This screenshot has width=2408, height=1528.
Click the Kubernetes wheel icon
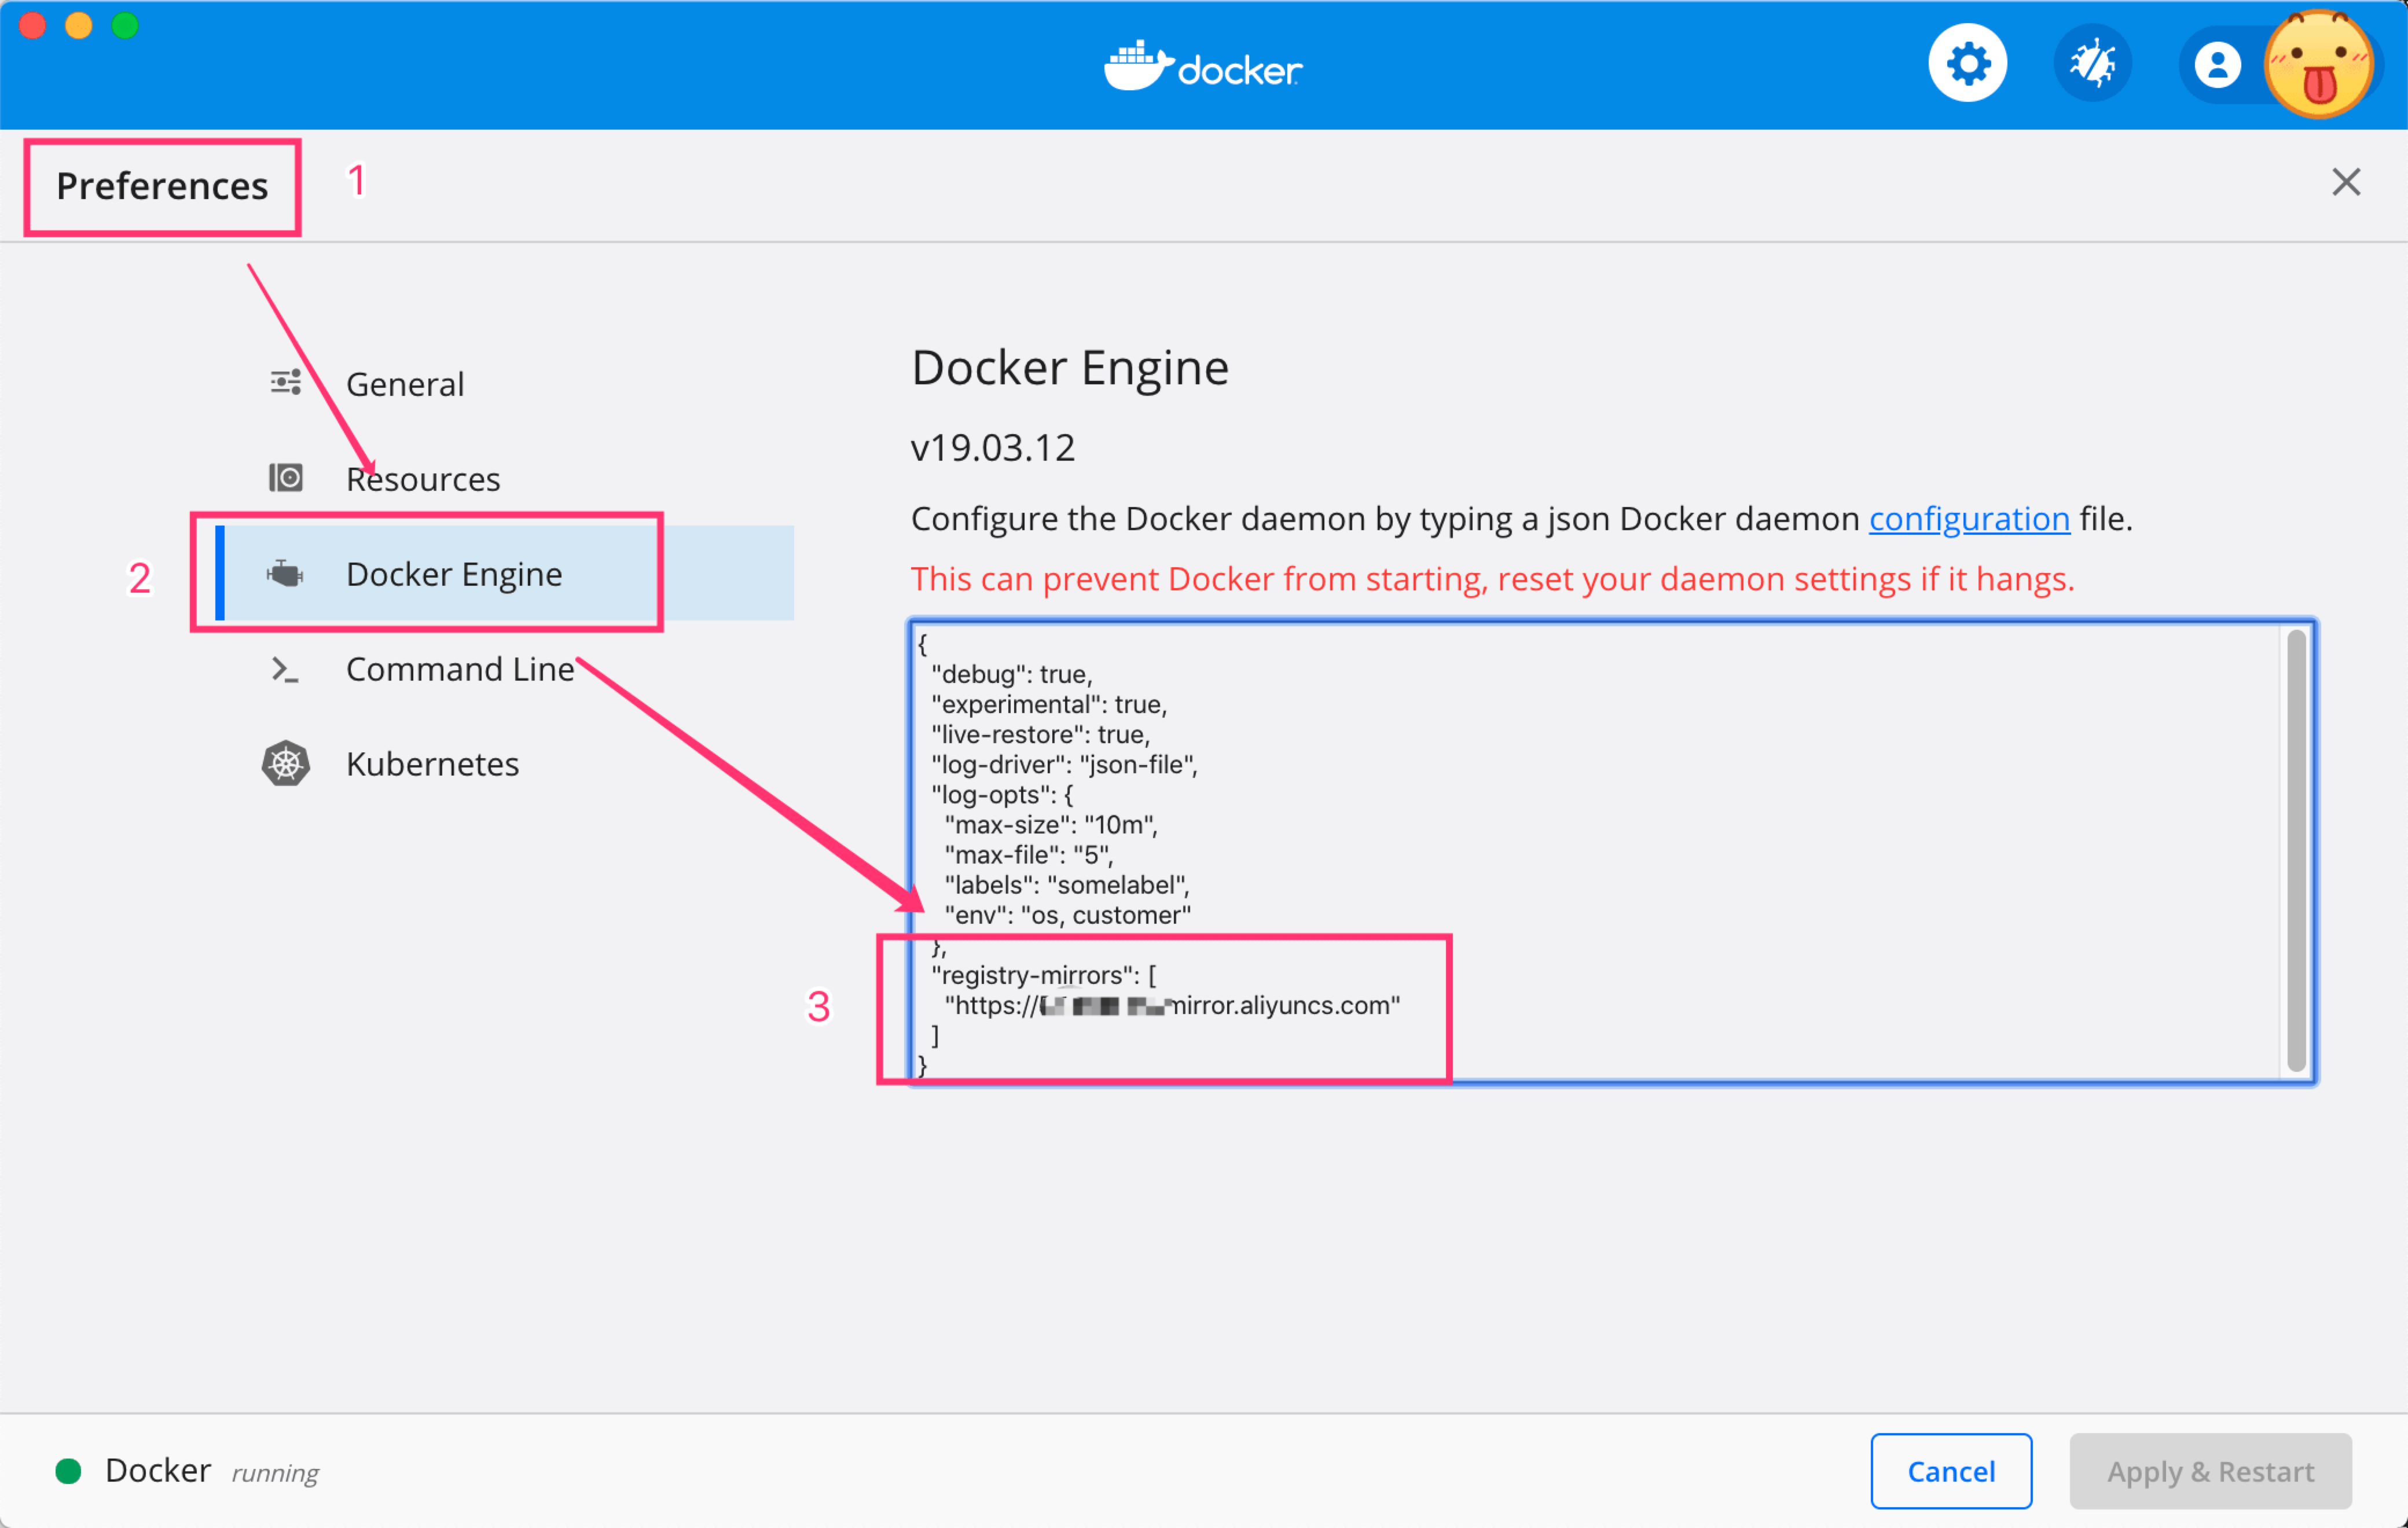click(x=286, y=764)
